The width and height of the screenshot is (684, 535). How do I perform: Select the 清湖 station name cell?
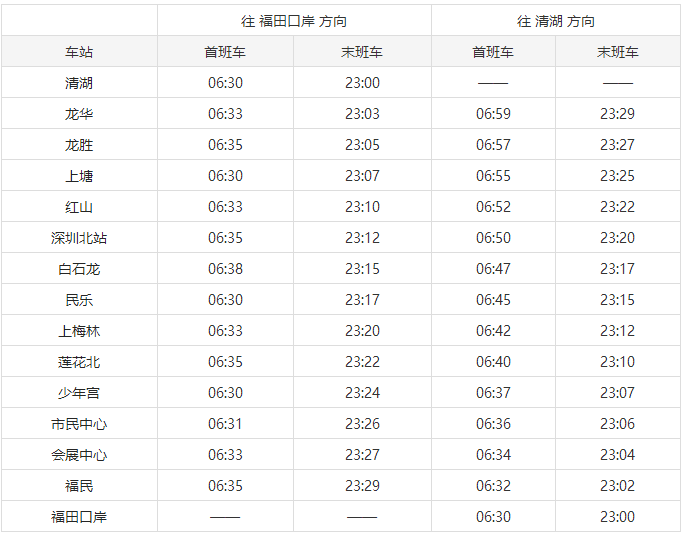(x=79, y=83)
